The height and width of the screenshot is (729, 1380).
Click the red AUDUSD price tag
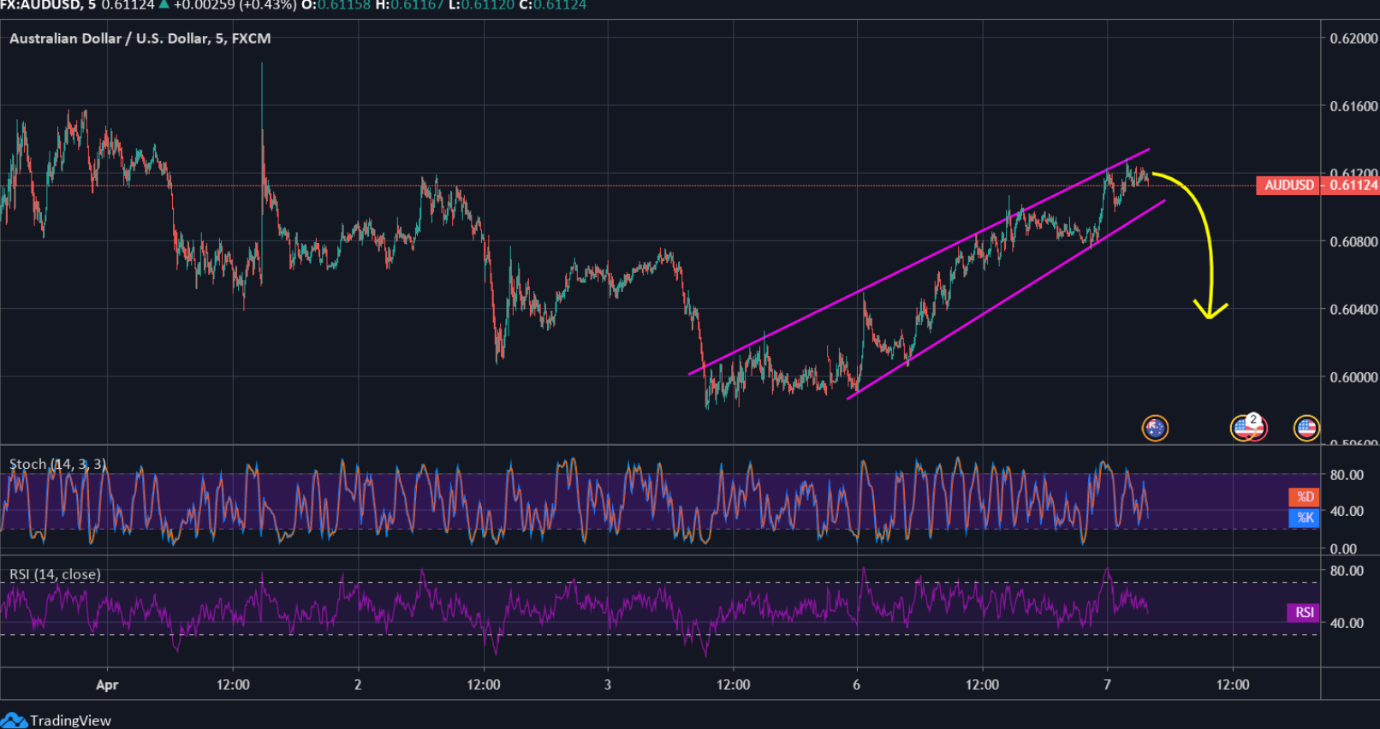click(x=1288, y=185)
